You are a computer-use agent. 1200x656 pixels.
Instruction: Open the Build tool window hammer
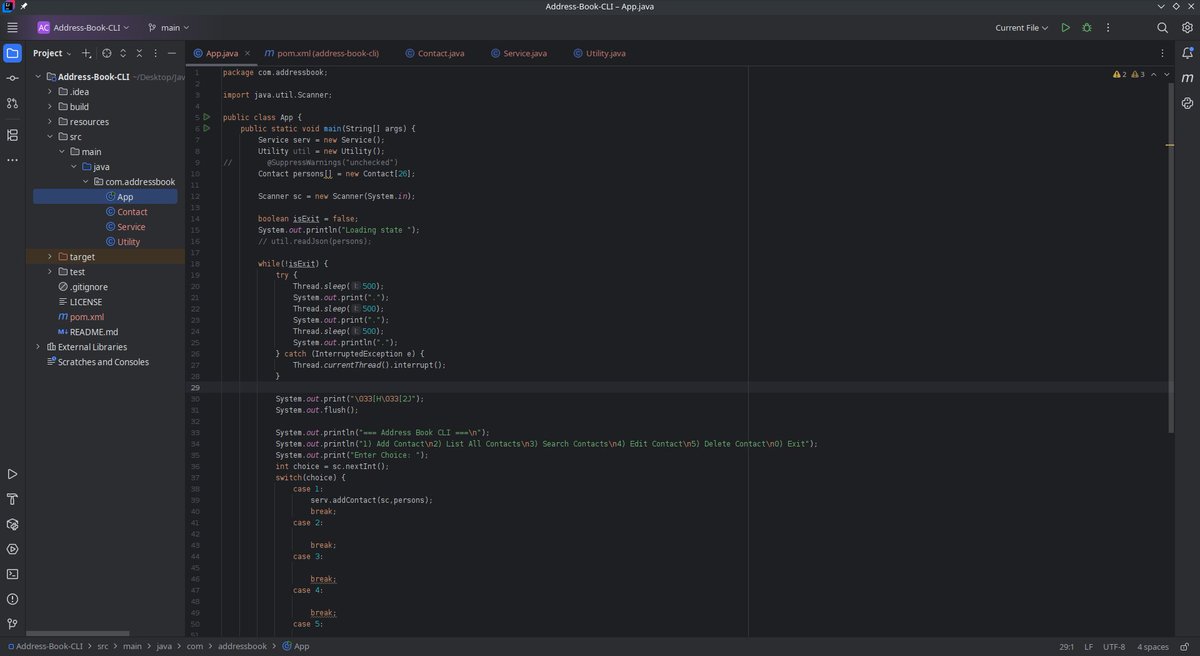click(x=12, y=499)
